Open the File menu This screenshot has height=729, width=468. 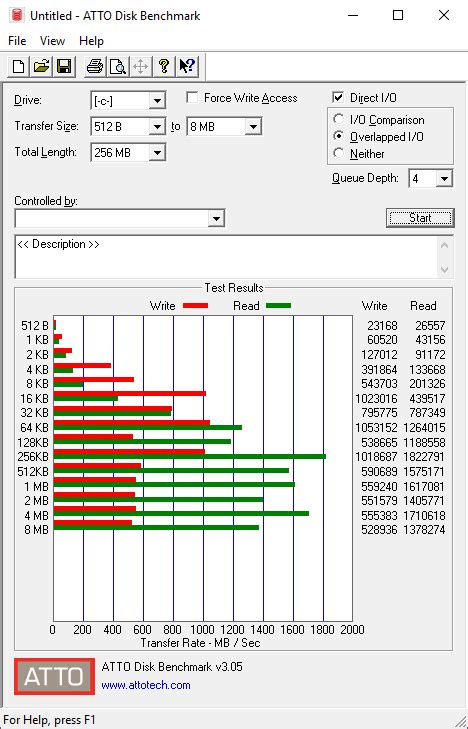pos(17,41)
